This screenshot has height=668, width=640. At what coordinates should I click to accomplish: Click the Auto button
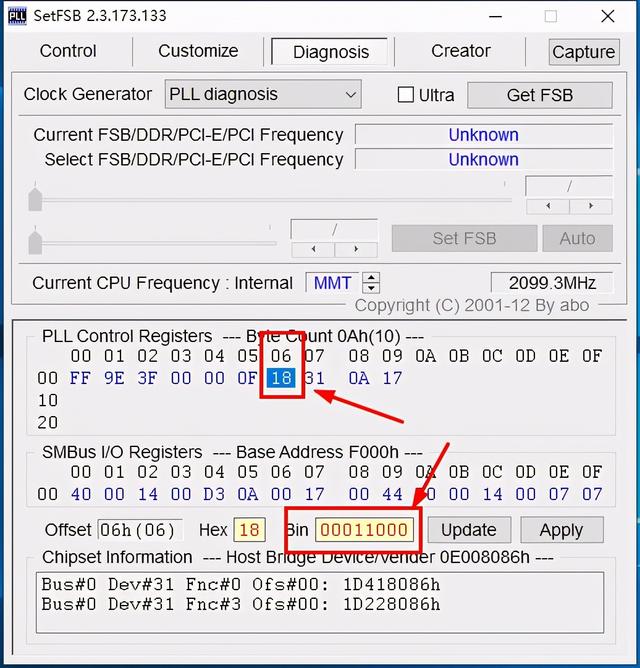577,238
